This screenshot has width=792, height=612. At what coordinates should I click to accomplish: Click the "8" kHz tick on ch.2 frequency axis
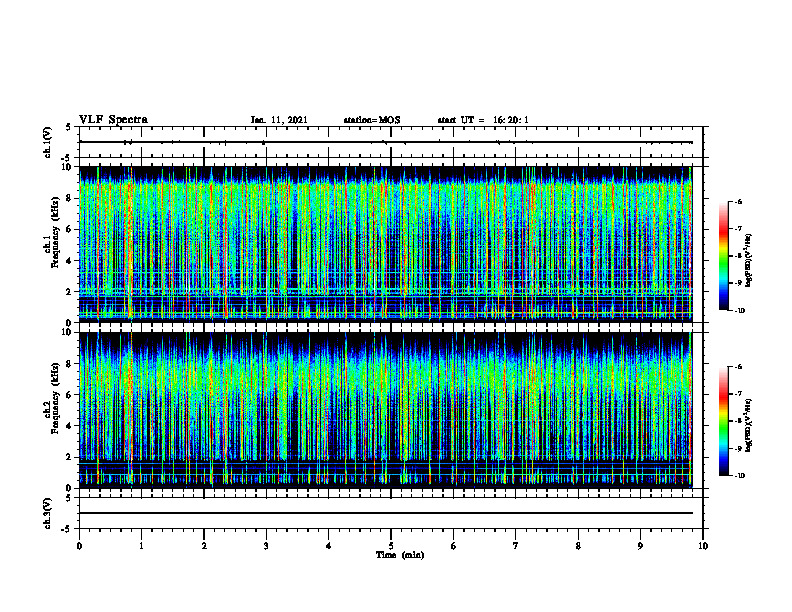(x=70, y=364)
